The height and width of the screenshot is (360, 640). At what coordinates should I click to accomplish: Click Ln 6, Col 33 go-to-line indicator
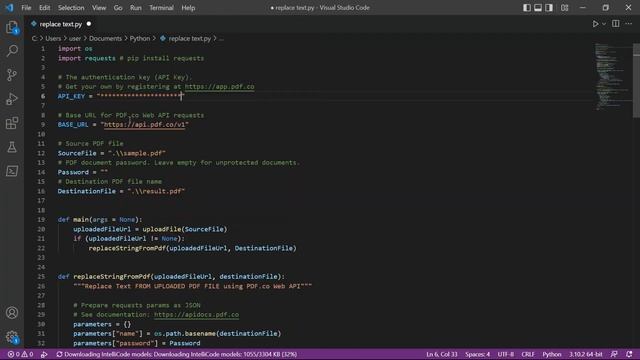pos(442,354)
